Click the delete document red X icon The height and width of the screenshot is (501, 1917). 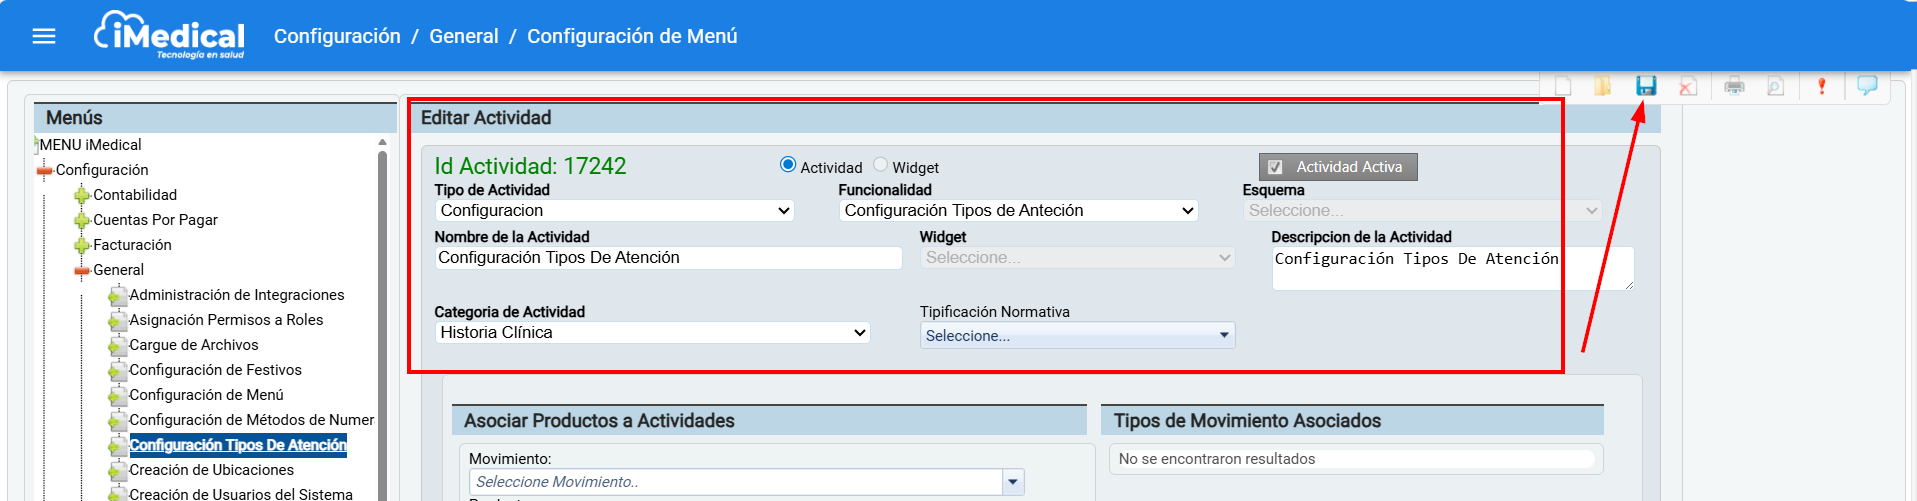[x=1687, y=86]
